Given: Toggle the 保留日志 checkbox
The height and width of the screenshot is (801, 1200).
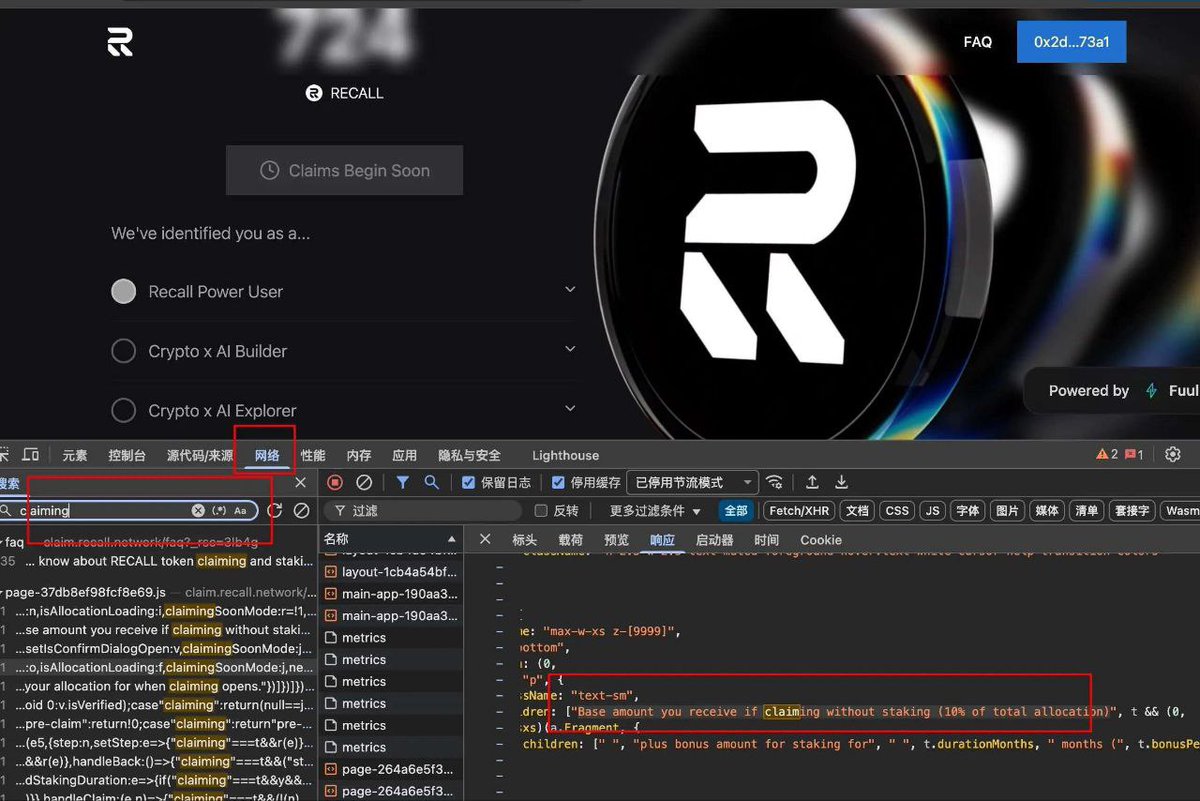Looking at the screenshot, I should 468,482.
